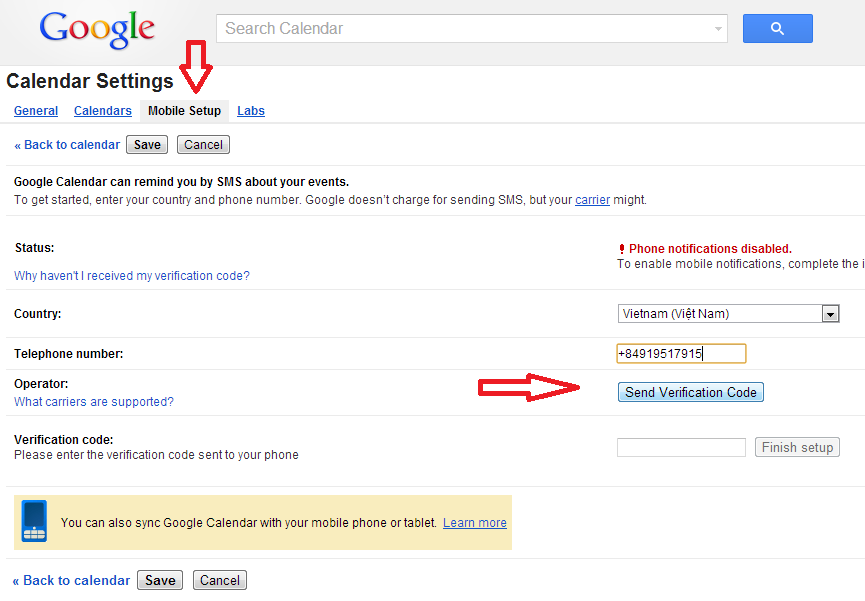
Task: Open the carrier link
Action: click(592, 200)
